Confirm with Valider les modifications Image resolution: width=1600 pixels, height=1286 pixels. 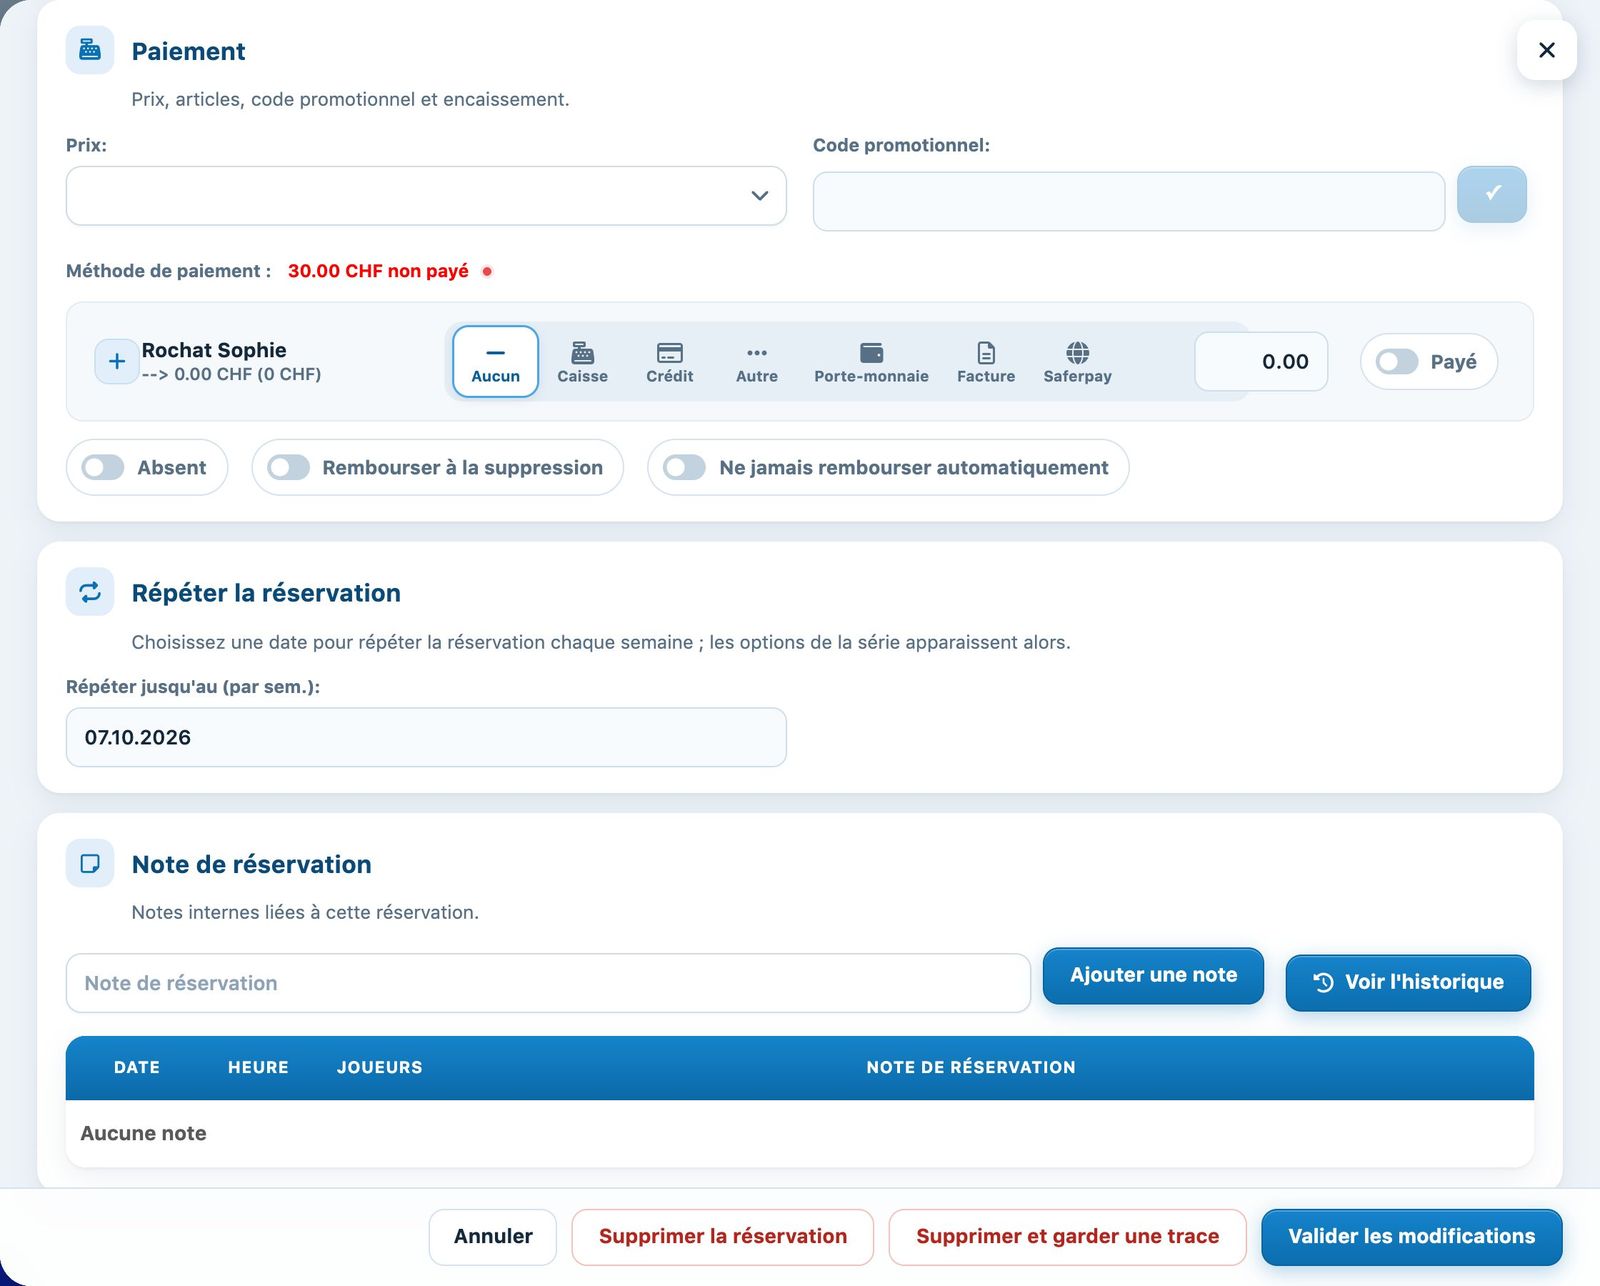(x=1411, y=1236)
